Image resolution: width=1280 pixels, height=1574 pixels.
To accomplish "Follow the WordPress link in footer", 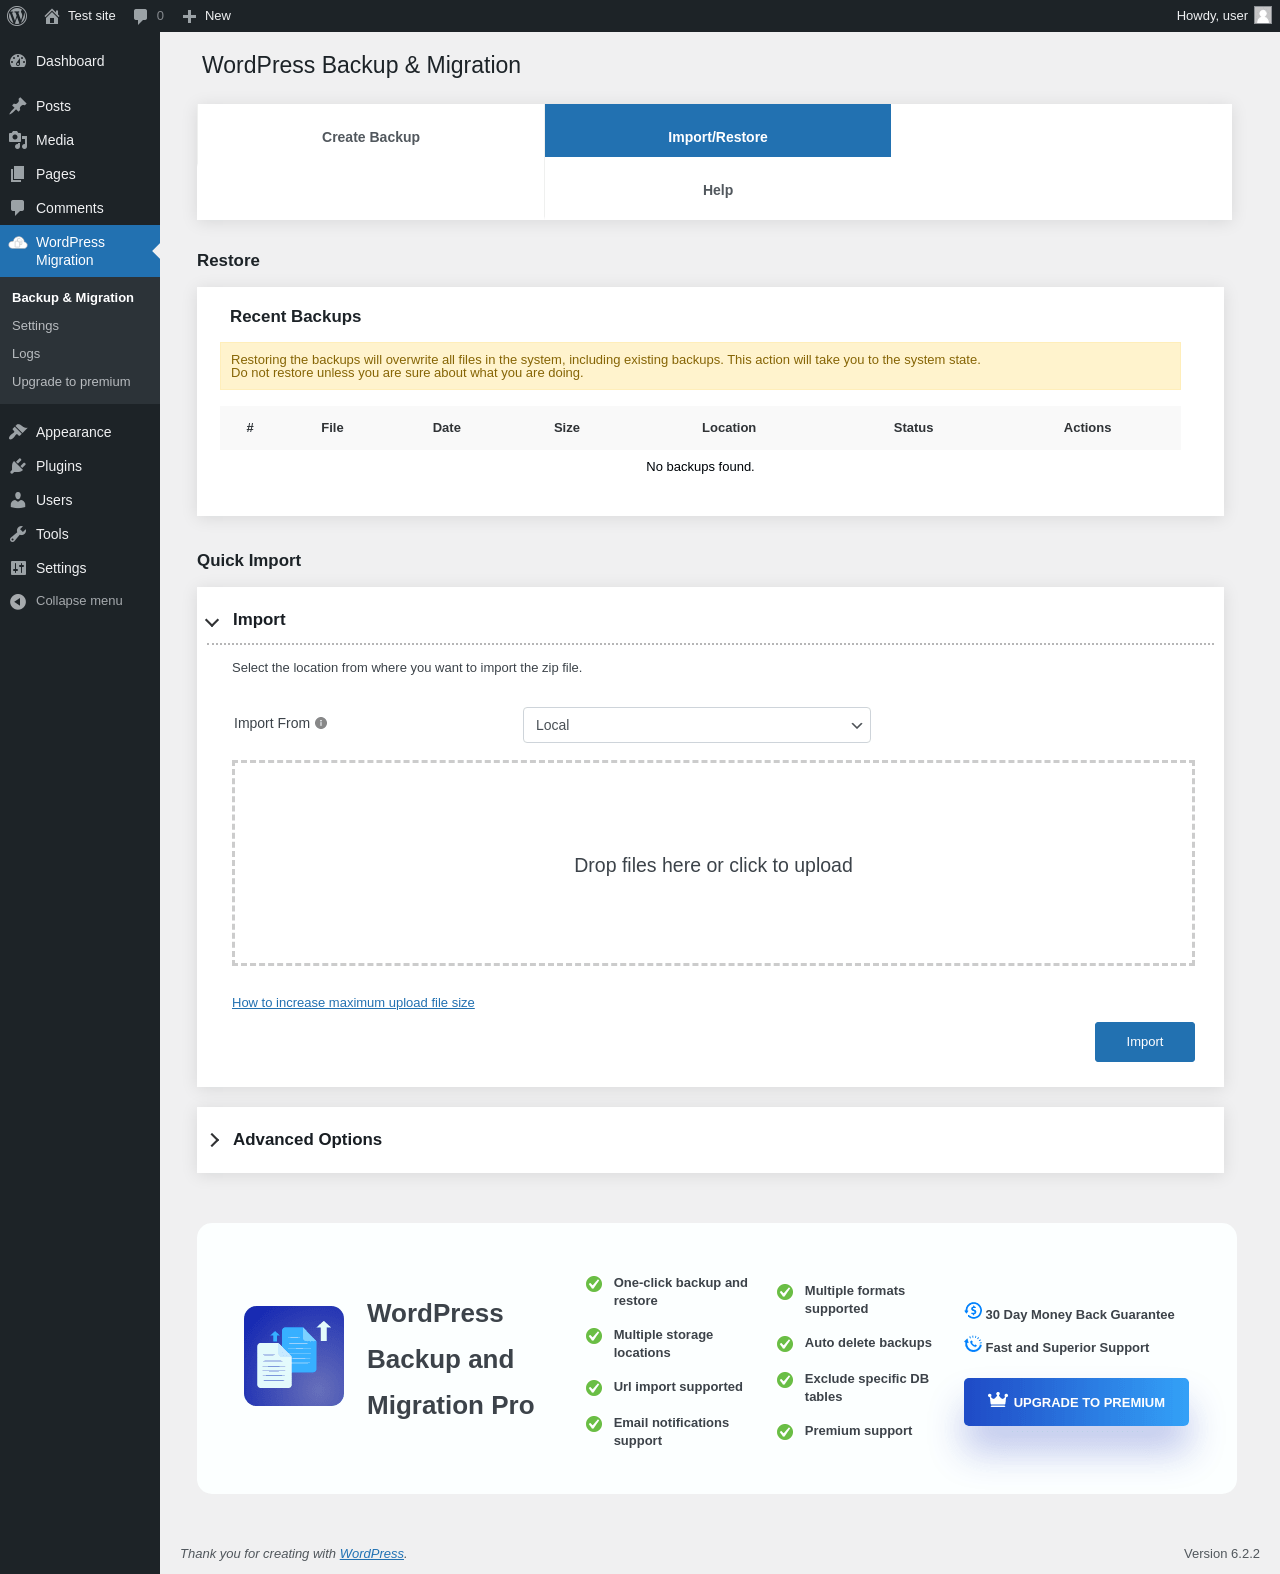I will (x=372, y=1554).
